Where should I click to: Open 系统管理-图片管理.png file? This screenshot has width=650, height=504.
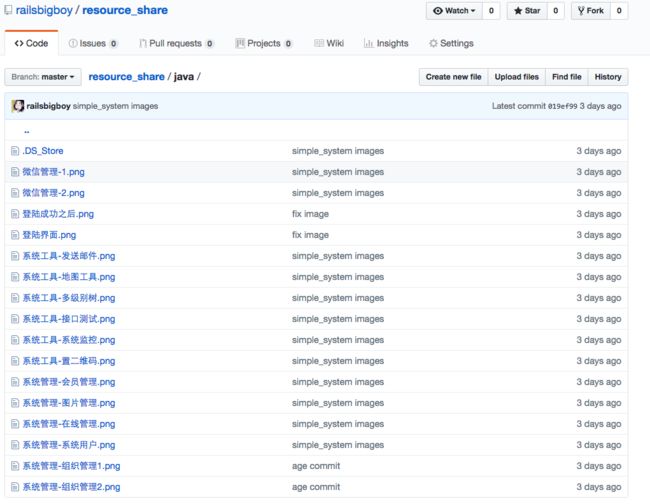(x=69, y=403)
